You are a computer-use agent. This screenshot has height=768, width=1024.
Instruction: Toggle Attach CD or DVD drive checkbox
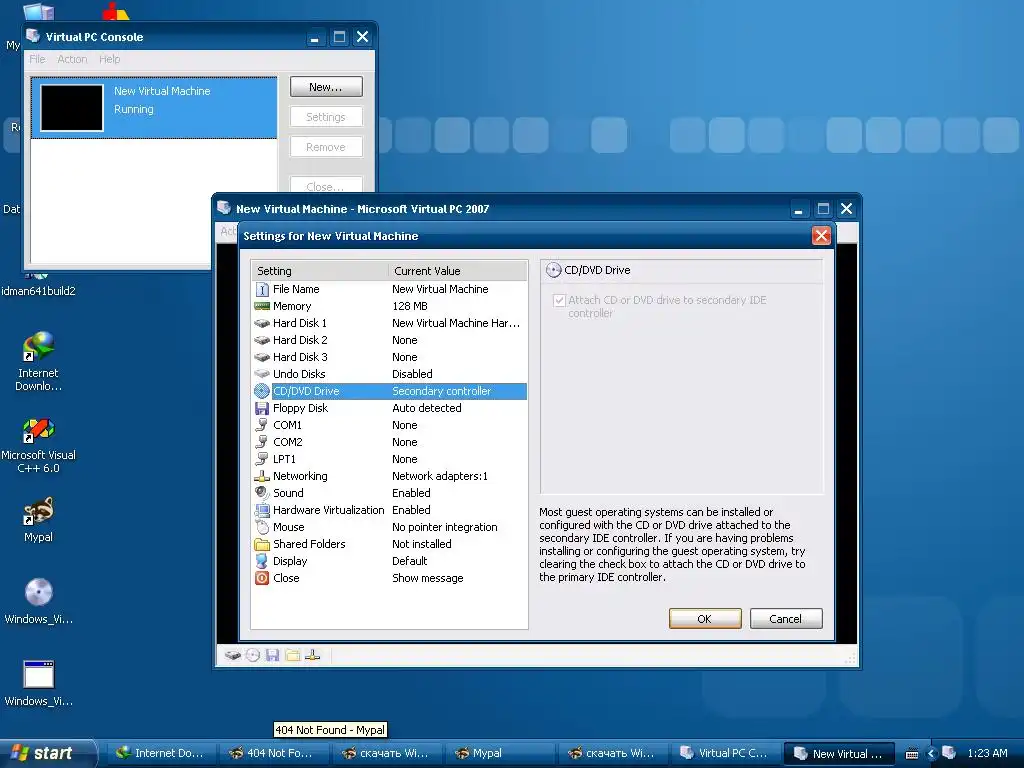(559, 300)
